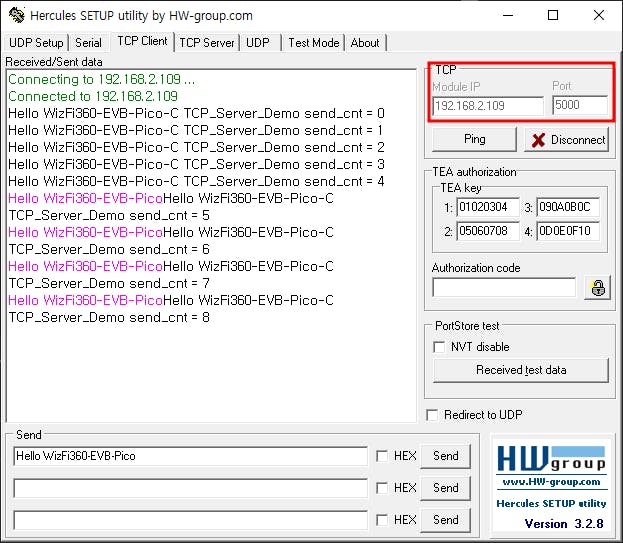Image resolution: width=623 pixels, height=543 pixels.
Task: Click the log line ending send_cnt = 0
Action: coord(196,114)
